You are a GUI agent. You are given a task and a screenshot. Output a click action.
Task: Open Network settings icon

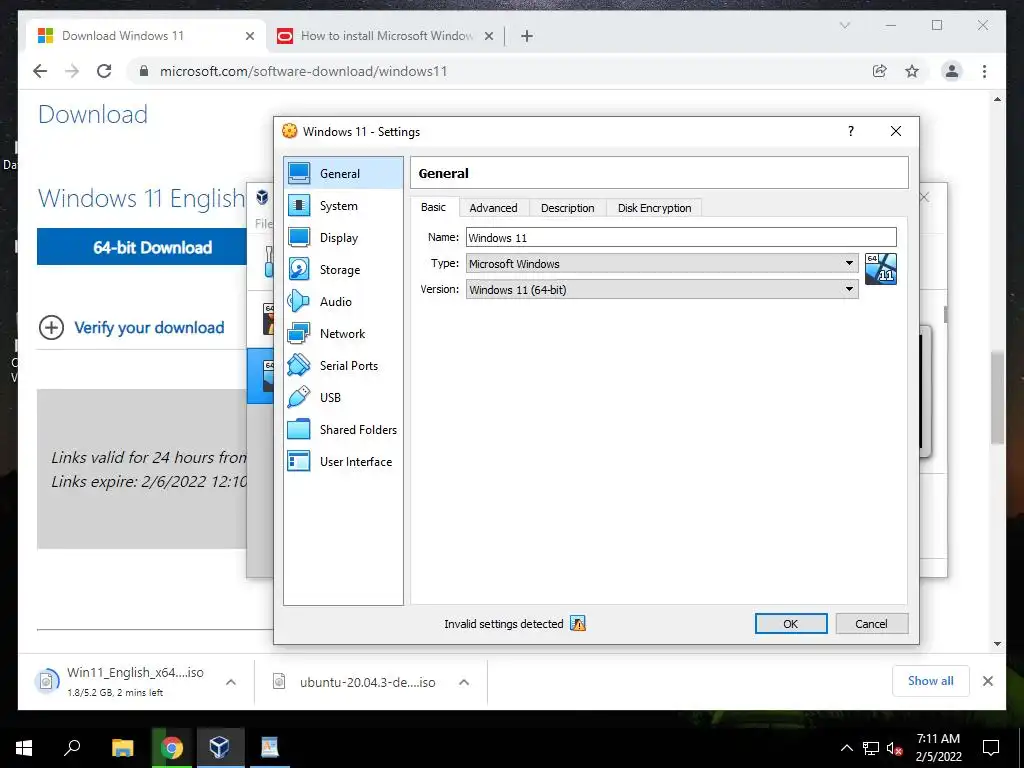point(299,333)
